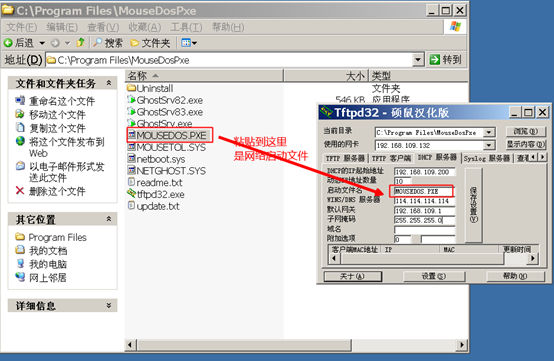Open the 帮助(H) menu in Explorer

[x=228, y=27]
